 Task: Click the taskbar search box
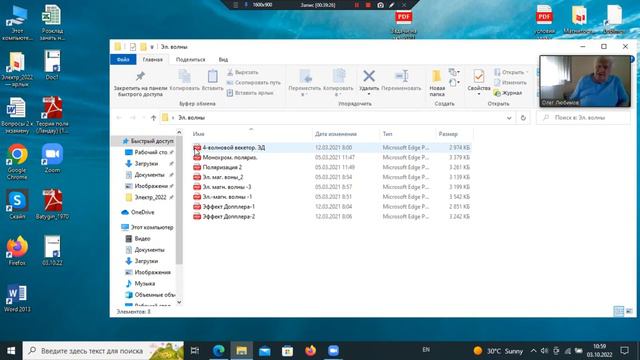103,351
